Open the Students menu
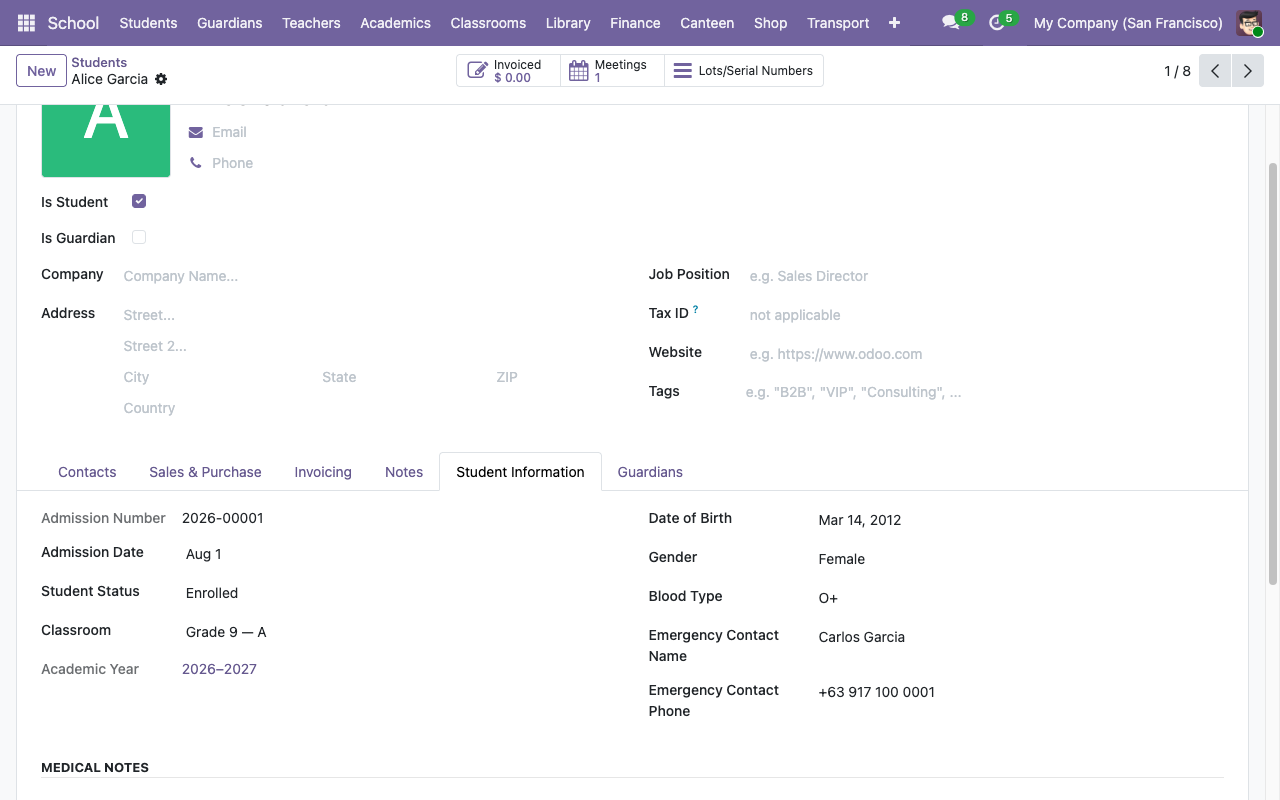Viewport: 1280px width, 800px height. [x=148, y=23]
